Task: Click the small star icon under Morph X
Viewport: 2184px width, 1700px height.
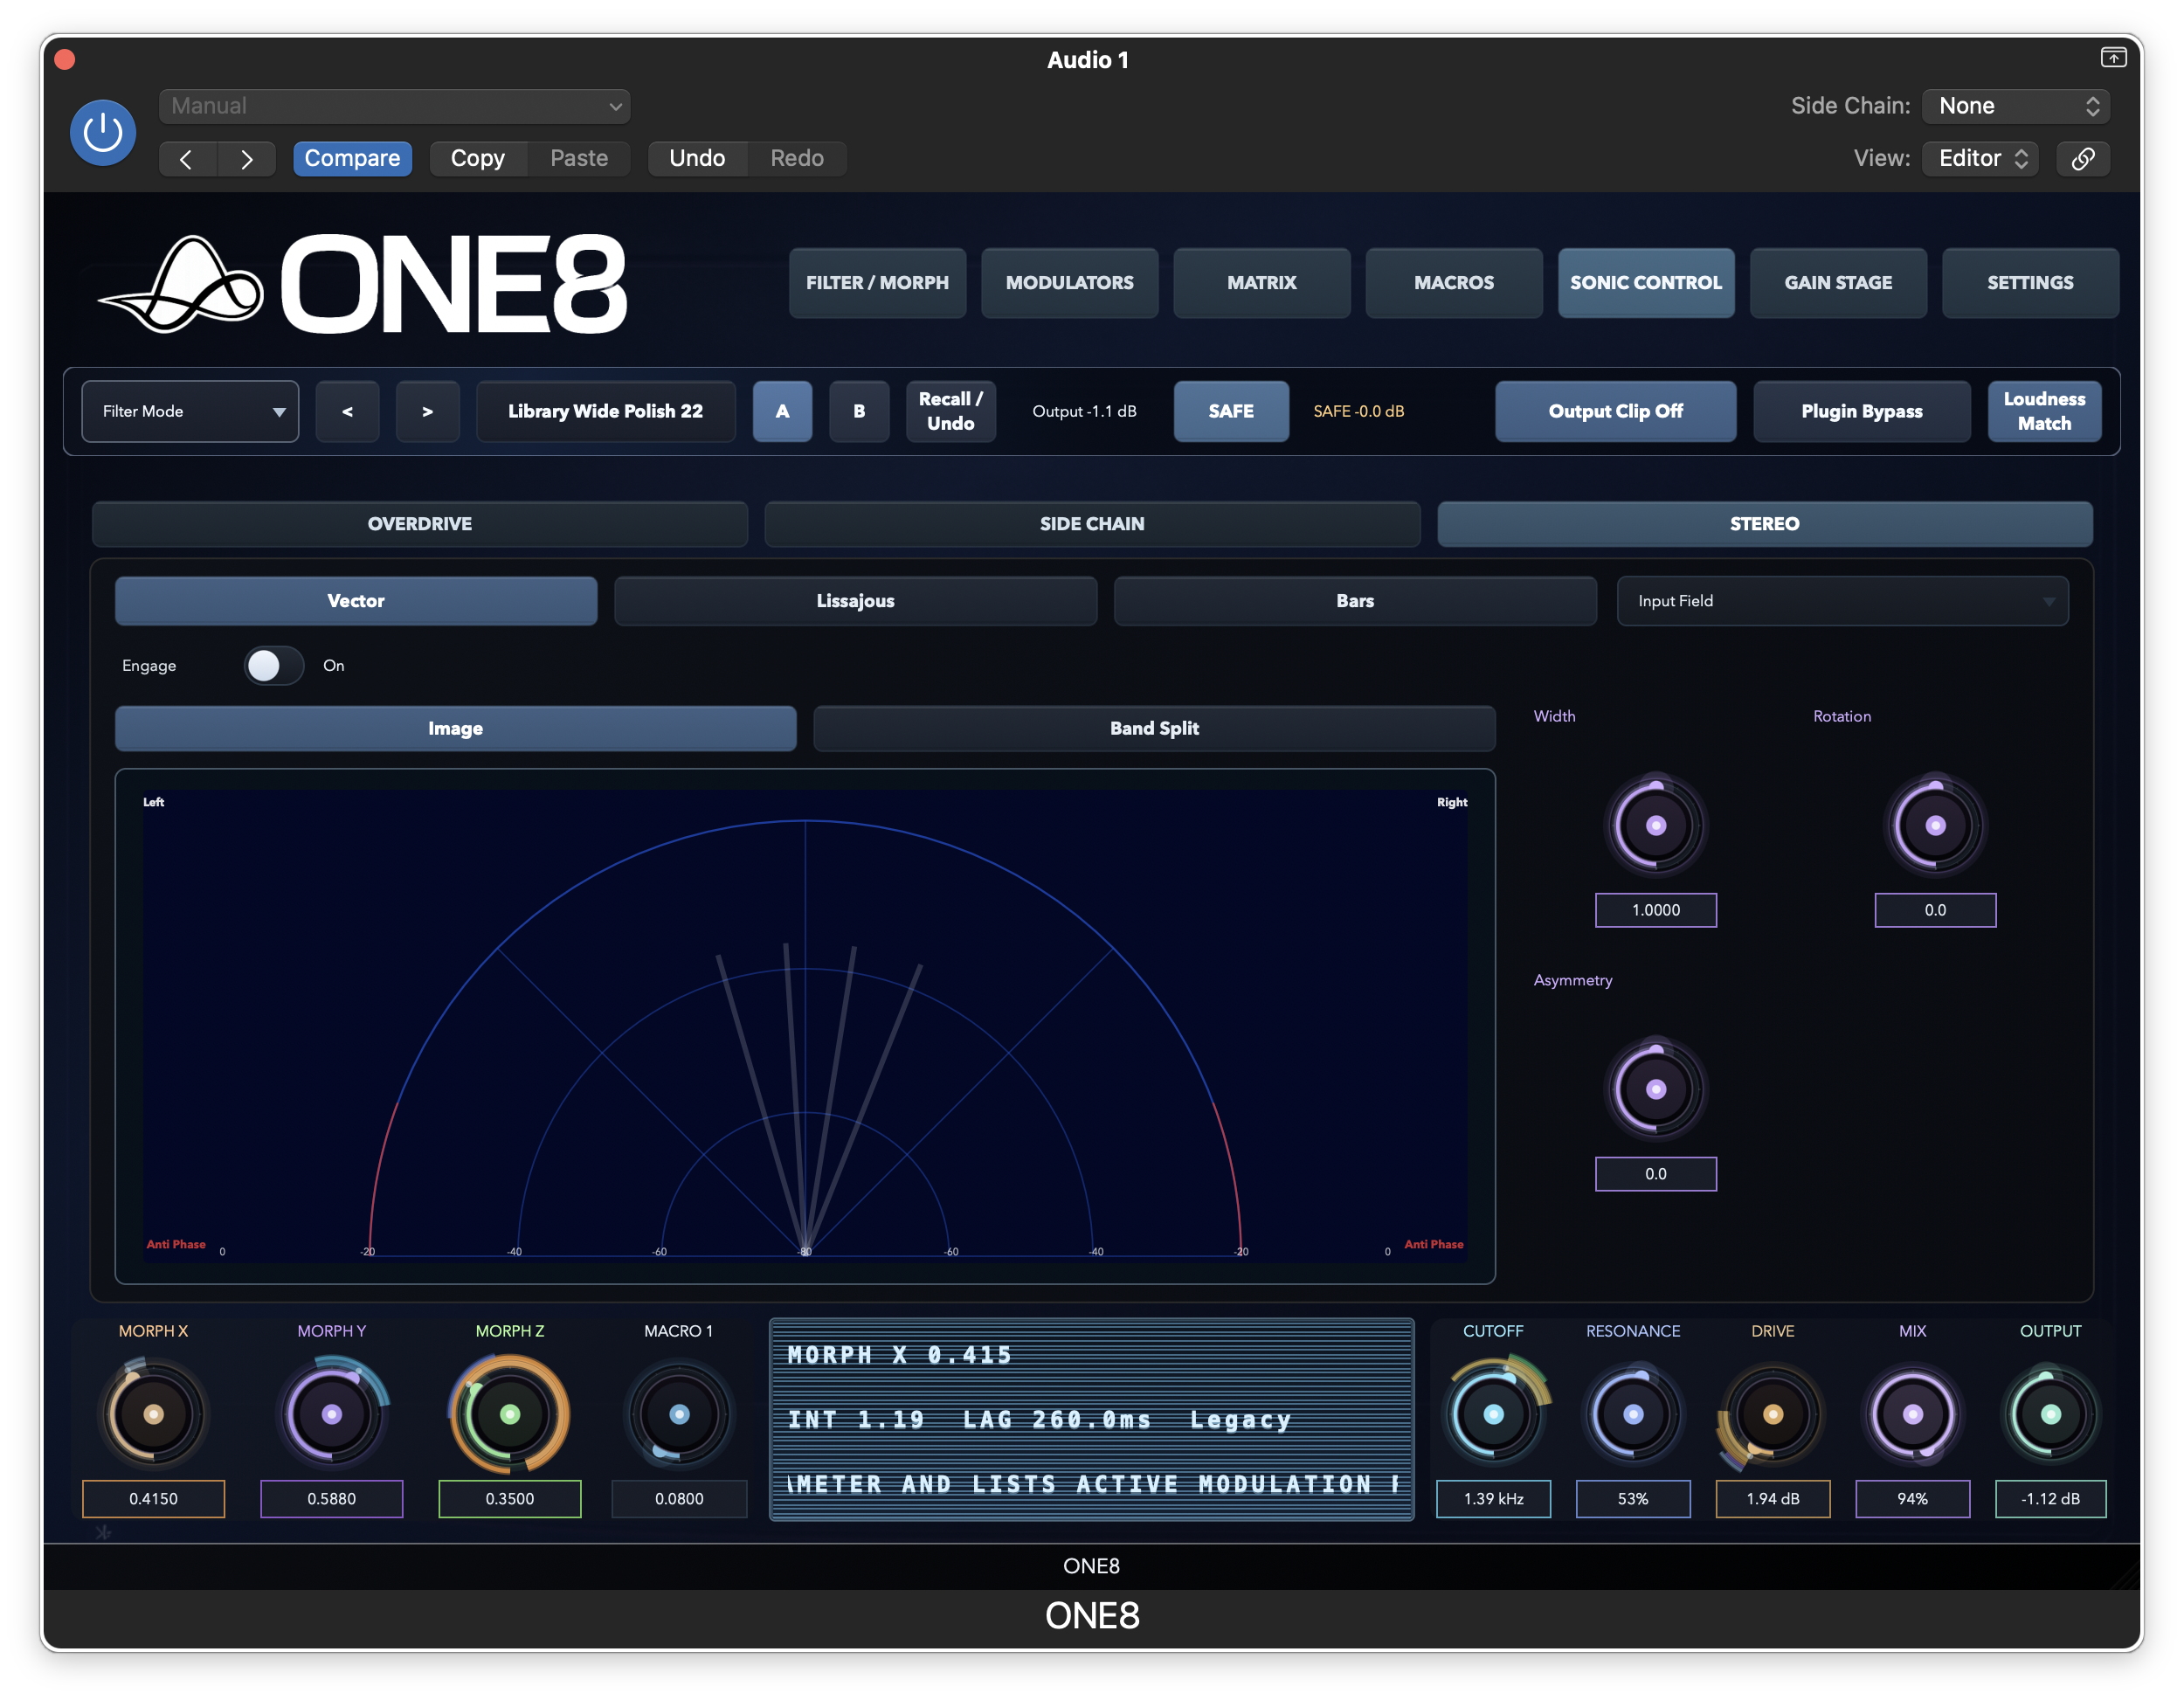Action: [103, 1531]
